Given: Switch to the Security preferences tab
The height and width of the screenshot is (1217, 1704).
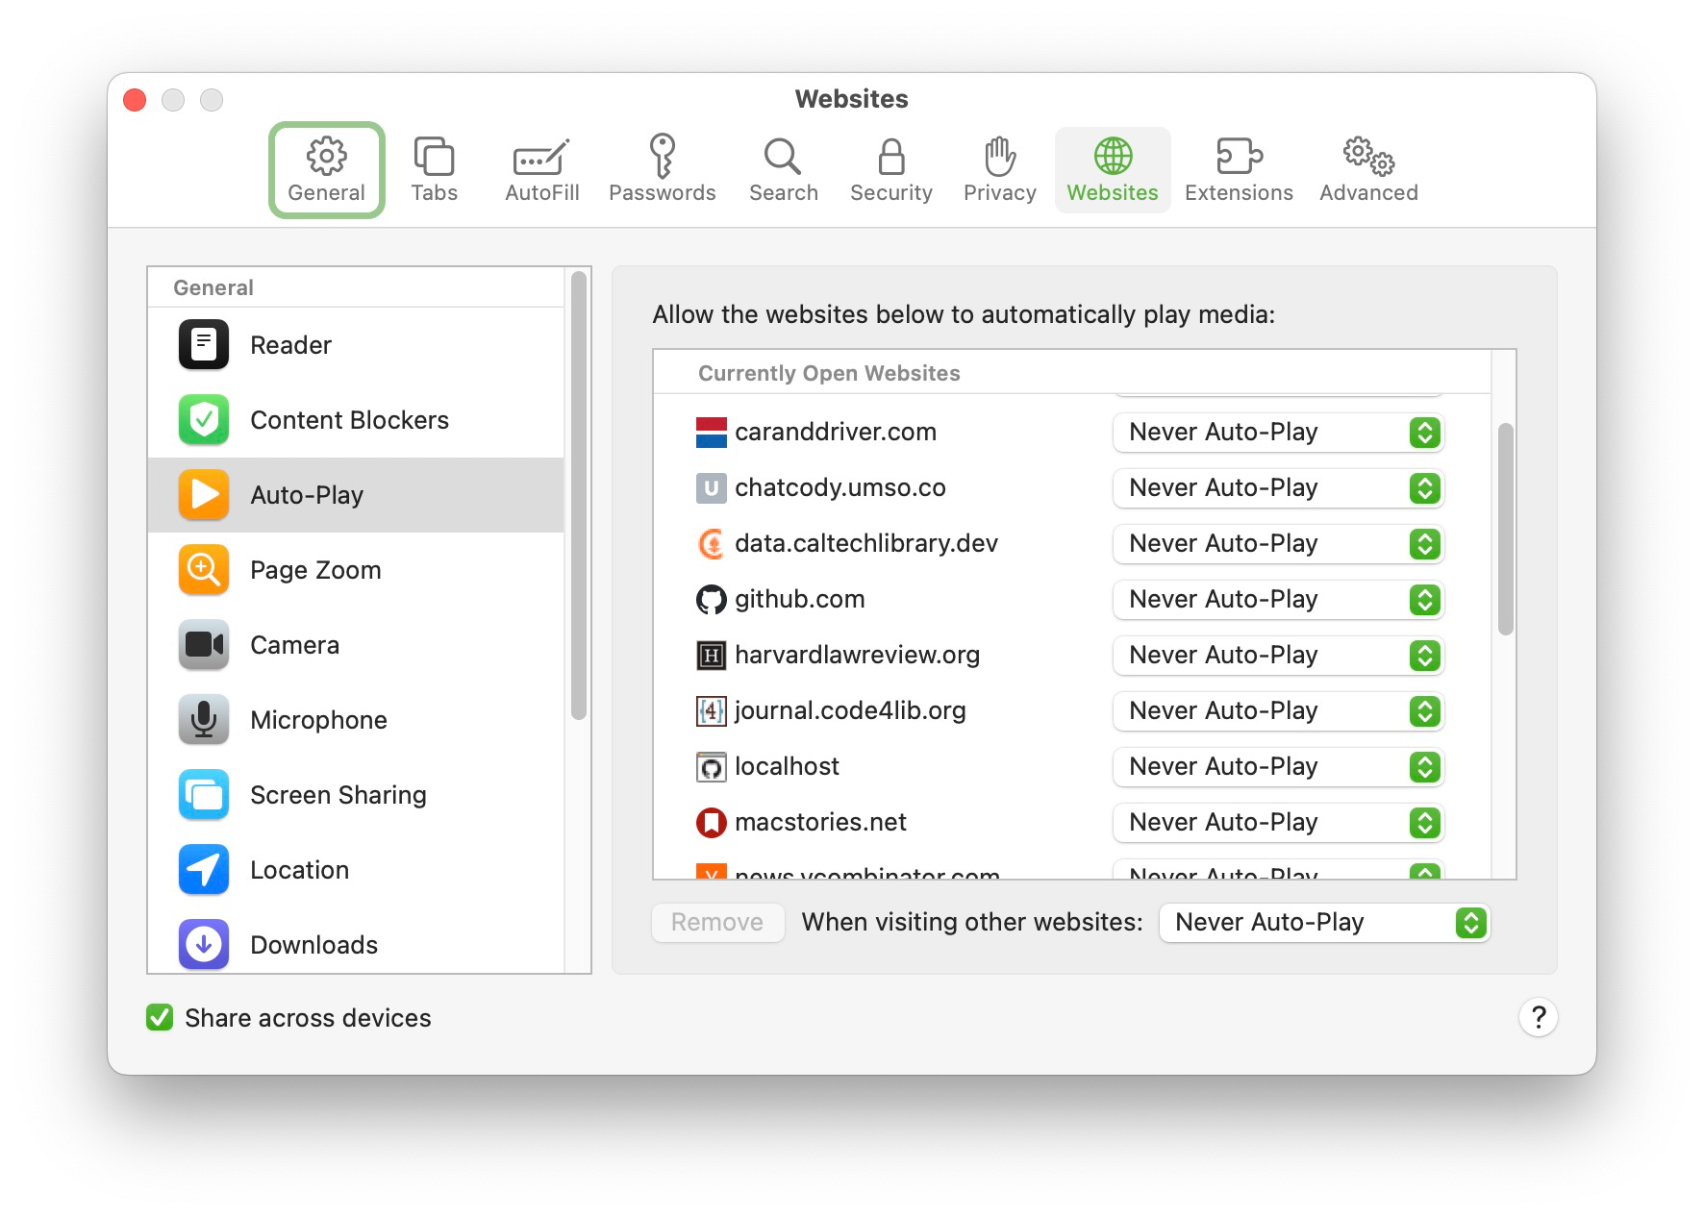Looking at the screenshot, I should pos(890,170).
